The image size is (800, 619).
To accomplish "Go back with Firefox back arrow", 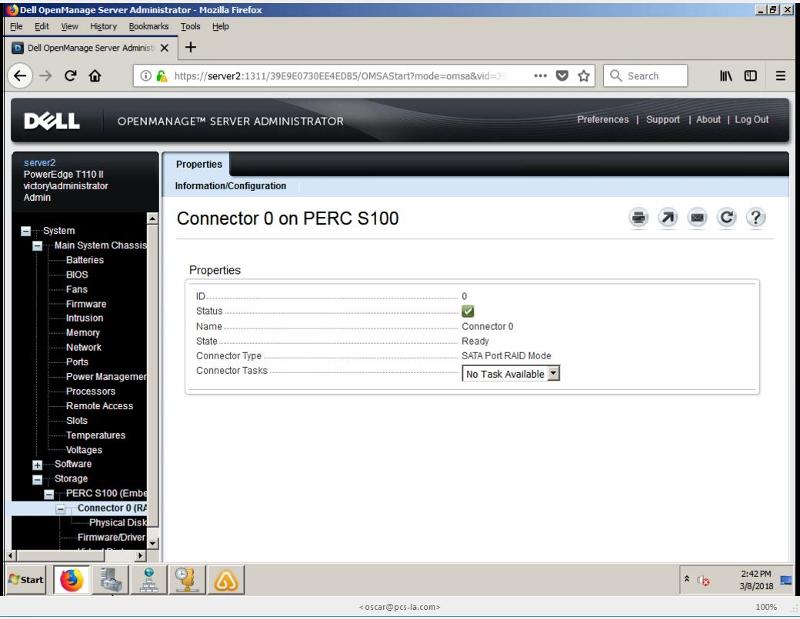I will point(20,76).
